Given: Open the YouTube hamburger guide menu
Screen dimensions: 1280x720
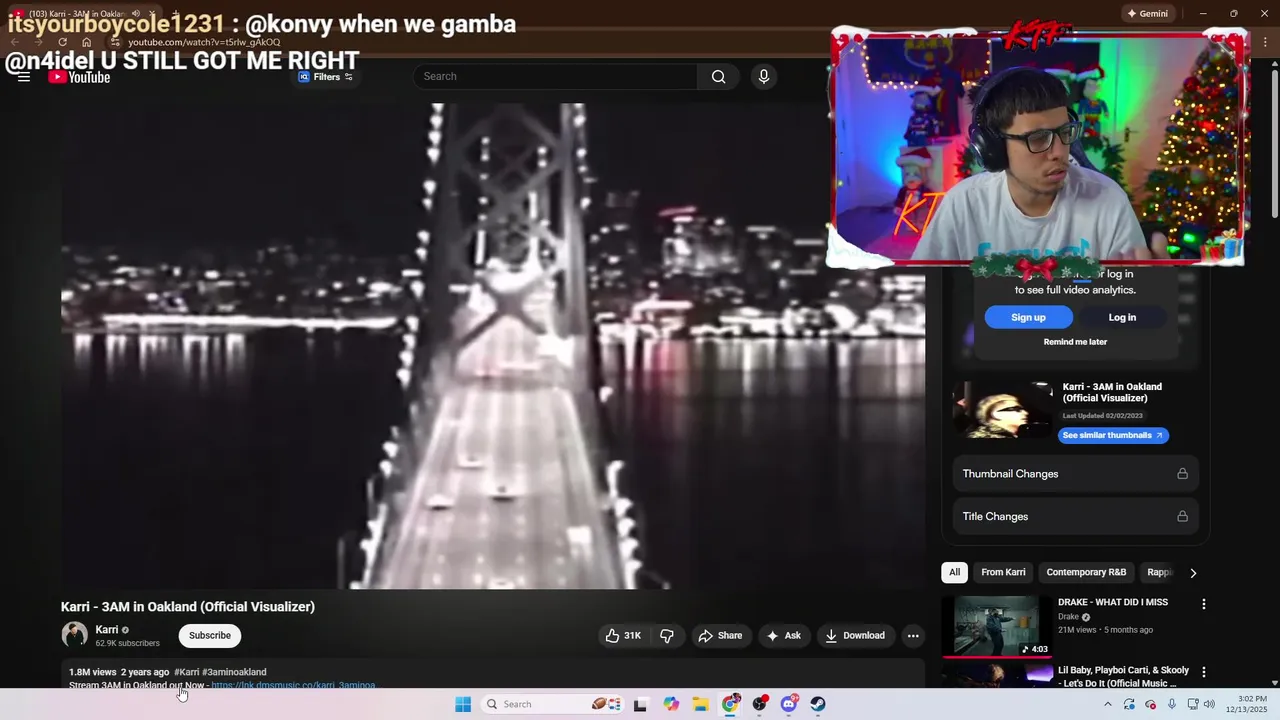Looking at the screenshot, I should tap(24, 77).
